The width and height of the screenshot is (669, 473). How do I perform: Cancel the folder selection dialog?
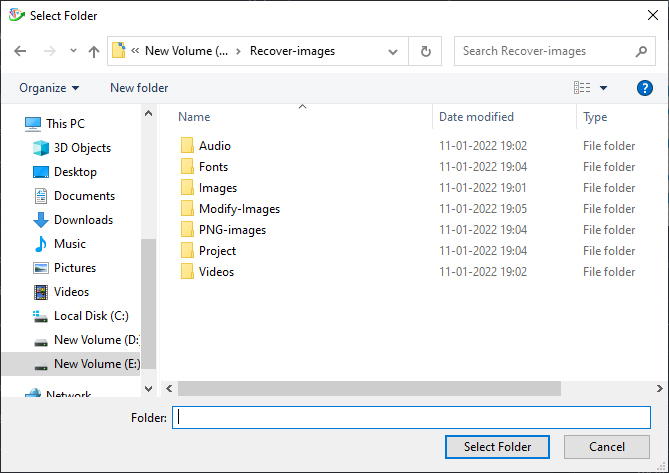(x=607, y=447)
